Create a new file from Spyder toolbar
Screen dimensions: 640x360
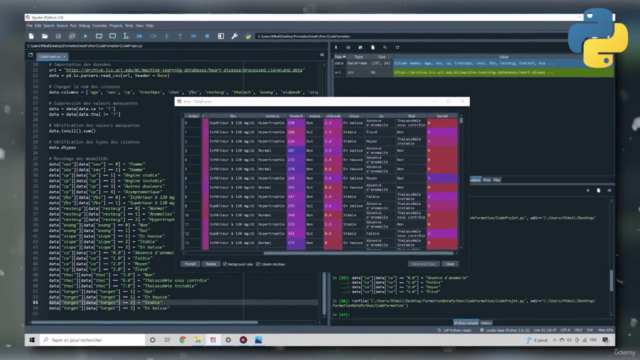pos(31,36)
